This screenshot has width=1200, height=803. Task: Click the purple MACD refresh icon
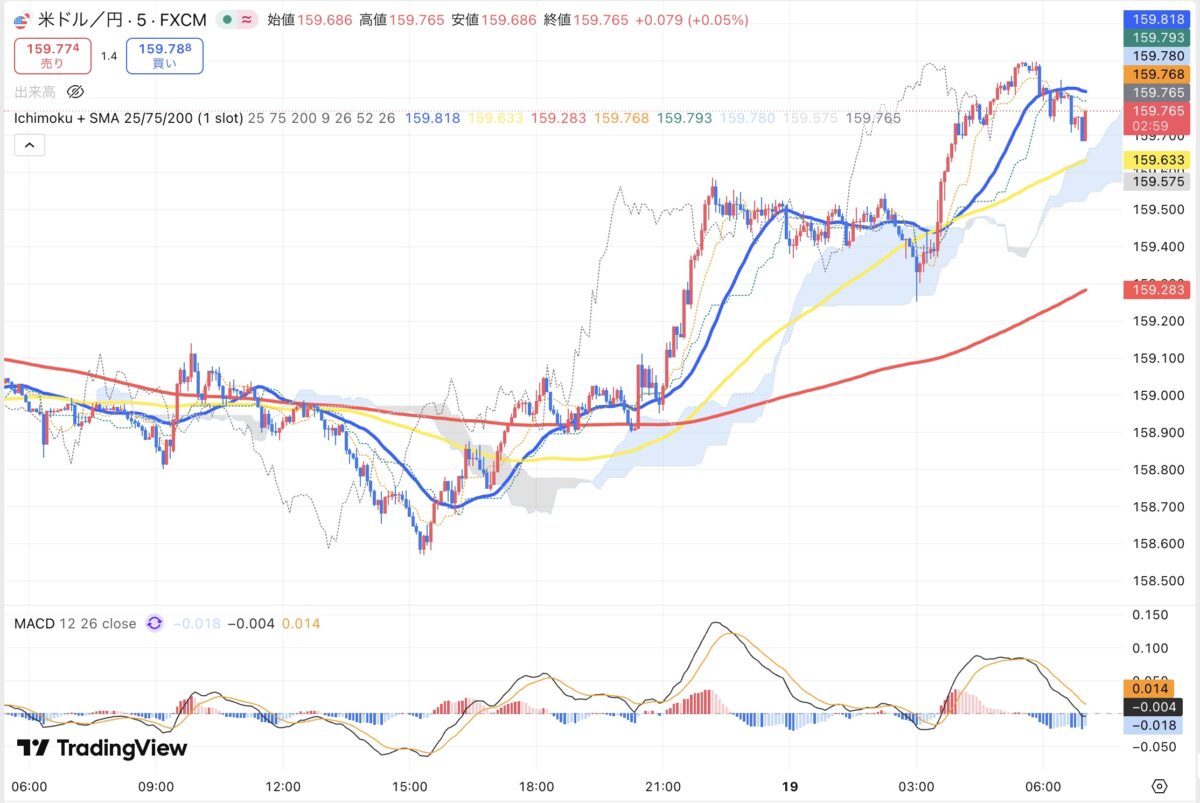(x=154, y=623)
